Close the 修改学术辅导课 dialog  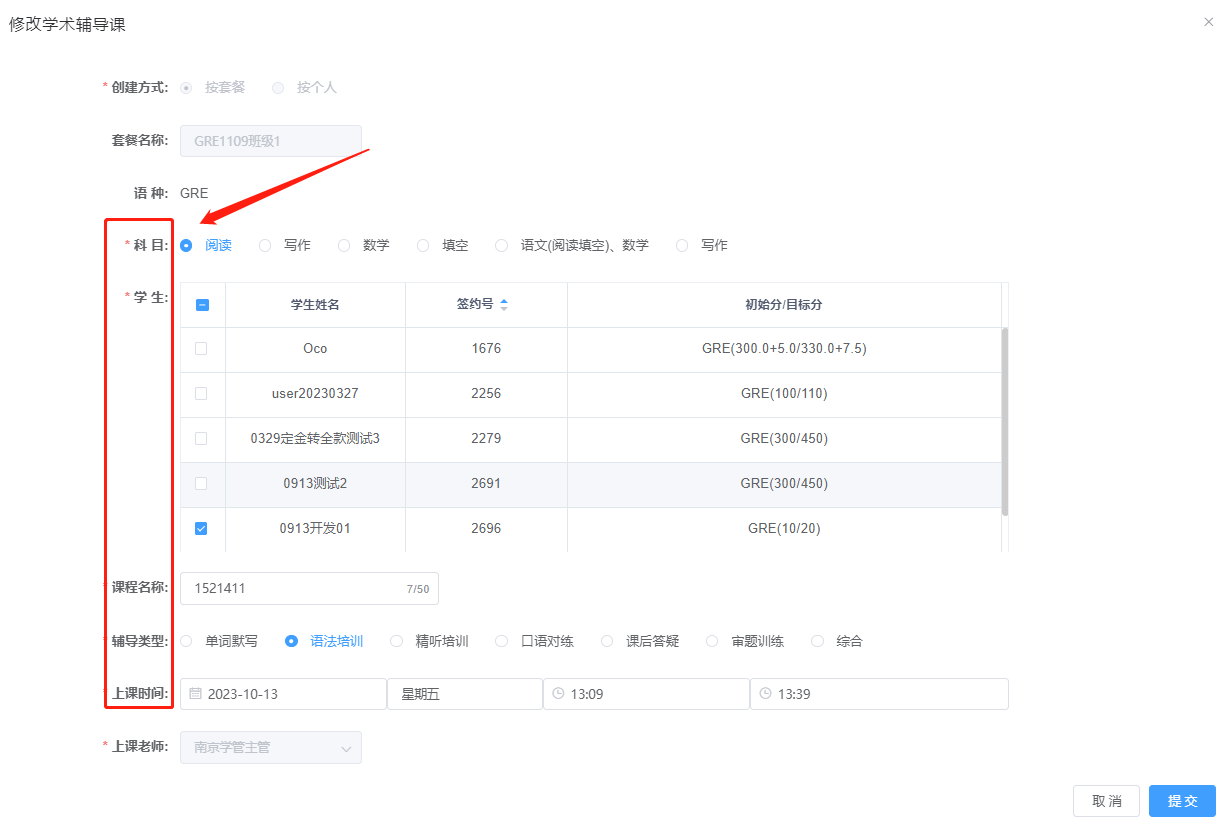click(x=1208, y=21)
